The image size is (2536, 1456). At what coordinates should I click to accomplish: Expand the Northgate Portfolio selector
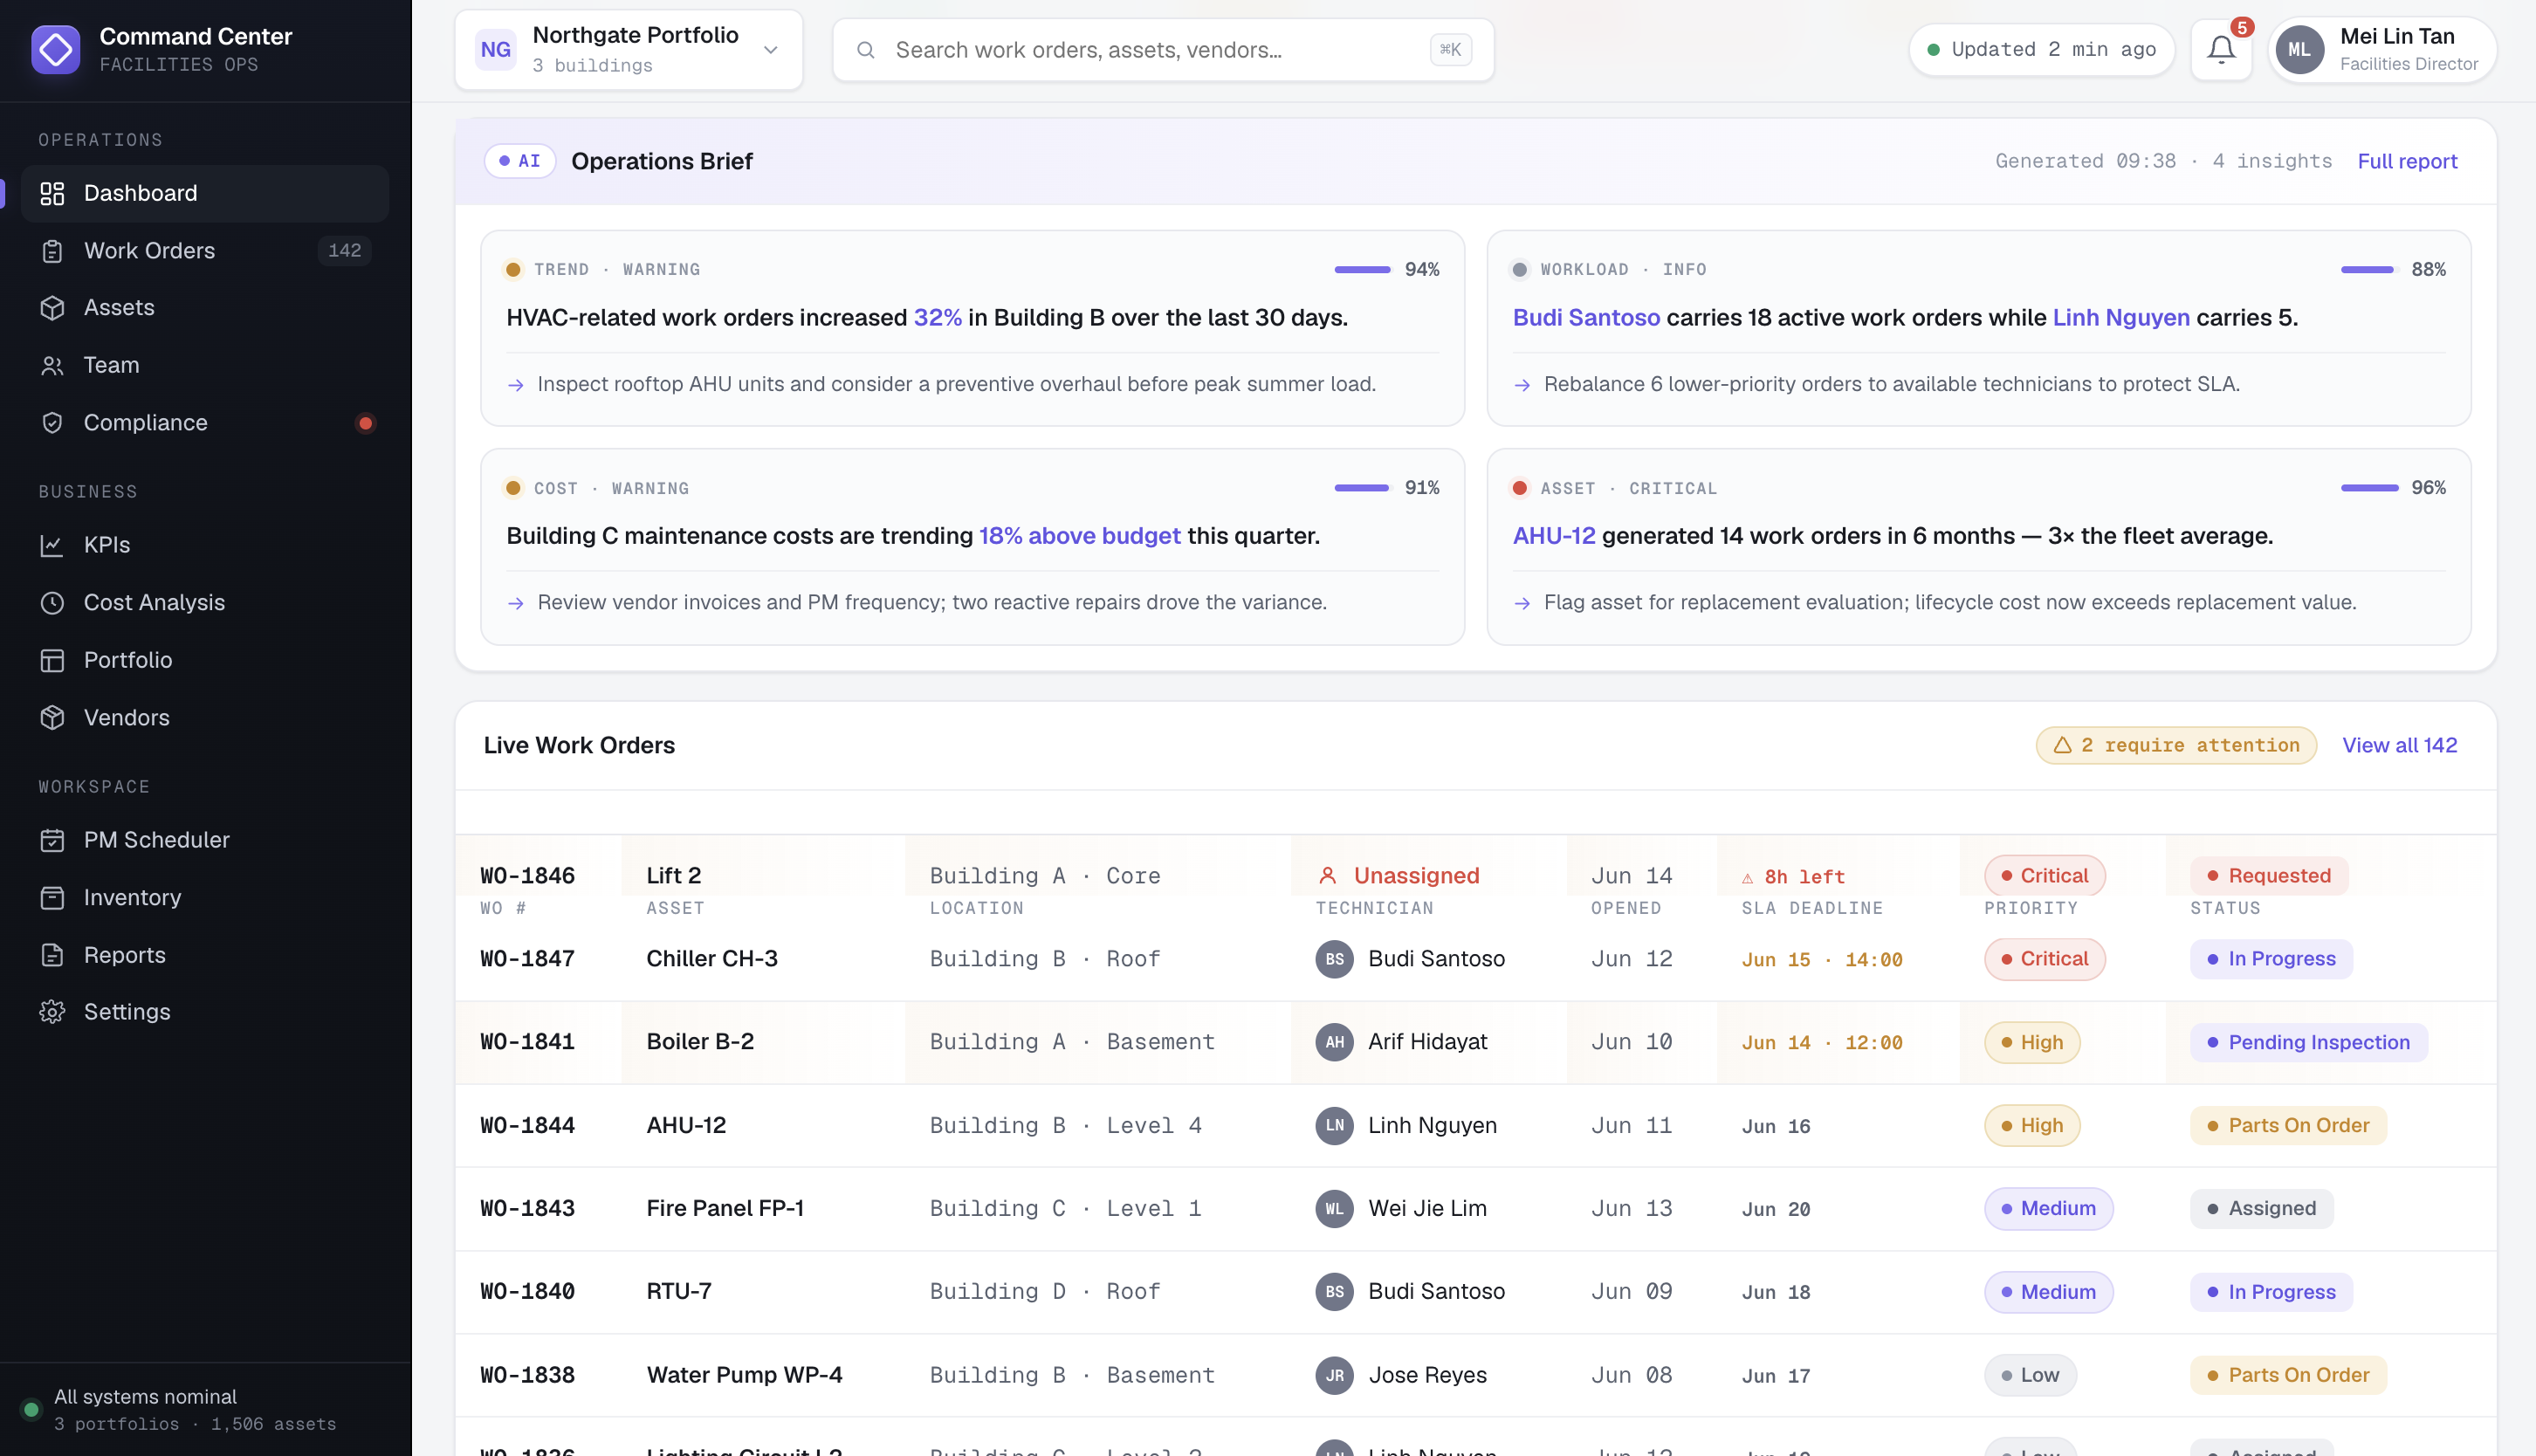(629, 49)
